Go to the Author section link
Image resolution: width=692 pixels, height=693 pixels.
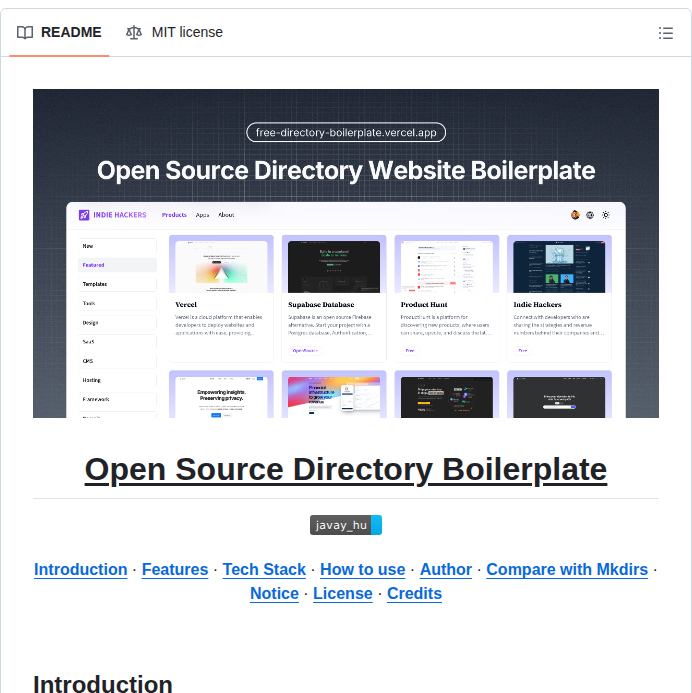point(446,570)
